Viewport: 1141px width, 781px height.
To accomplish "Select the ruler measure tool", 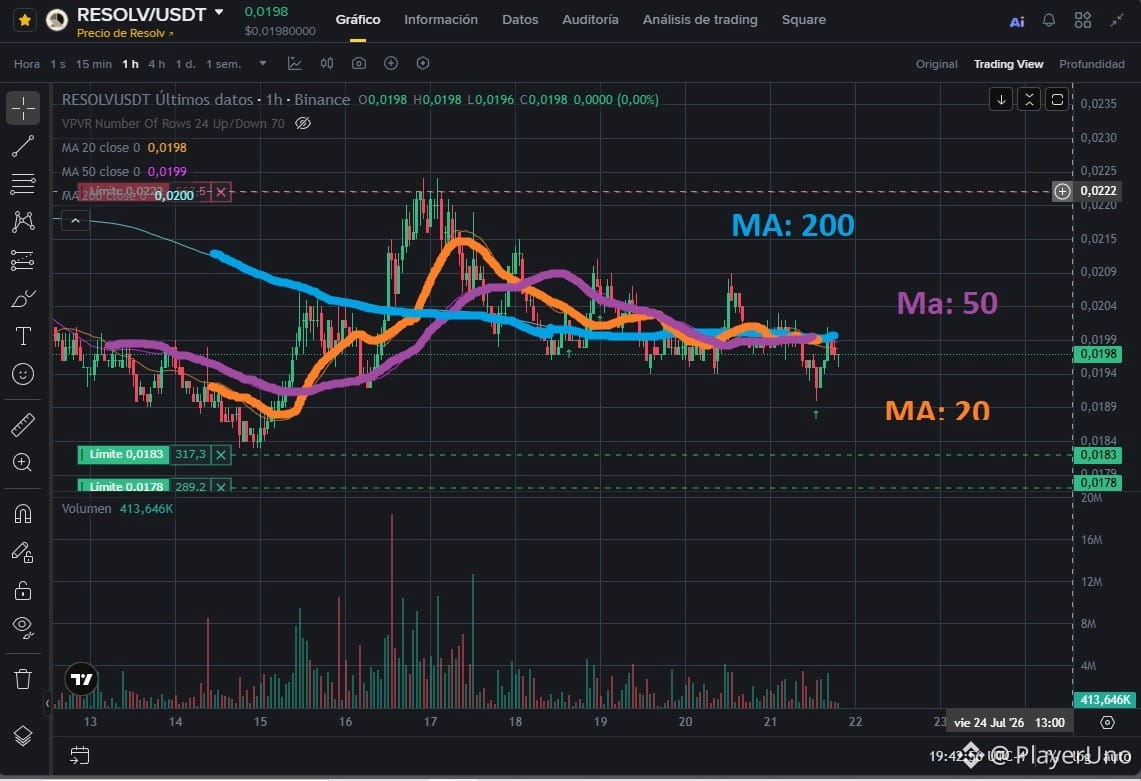I will pos(23,424).
